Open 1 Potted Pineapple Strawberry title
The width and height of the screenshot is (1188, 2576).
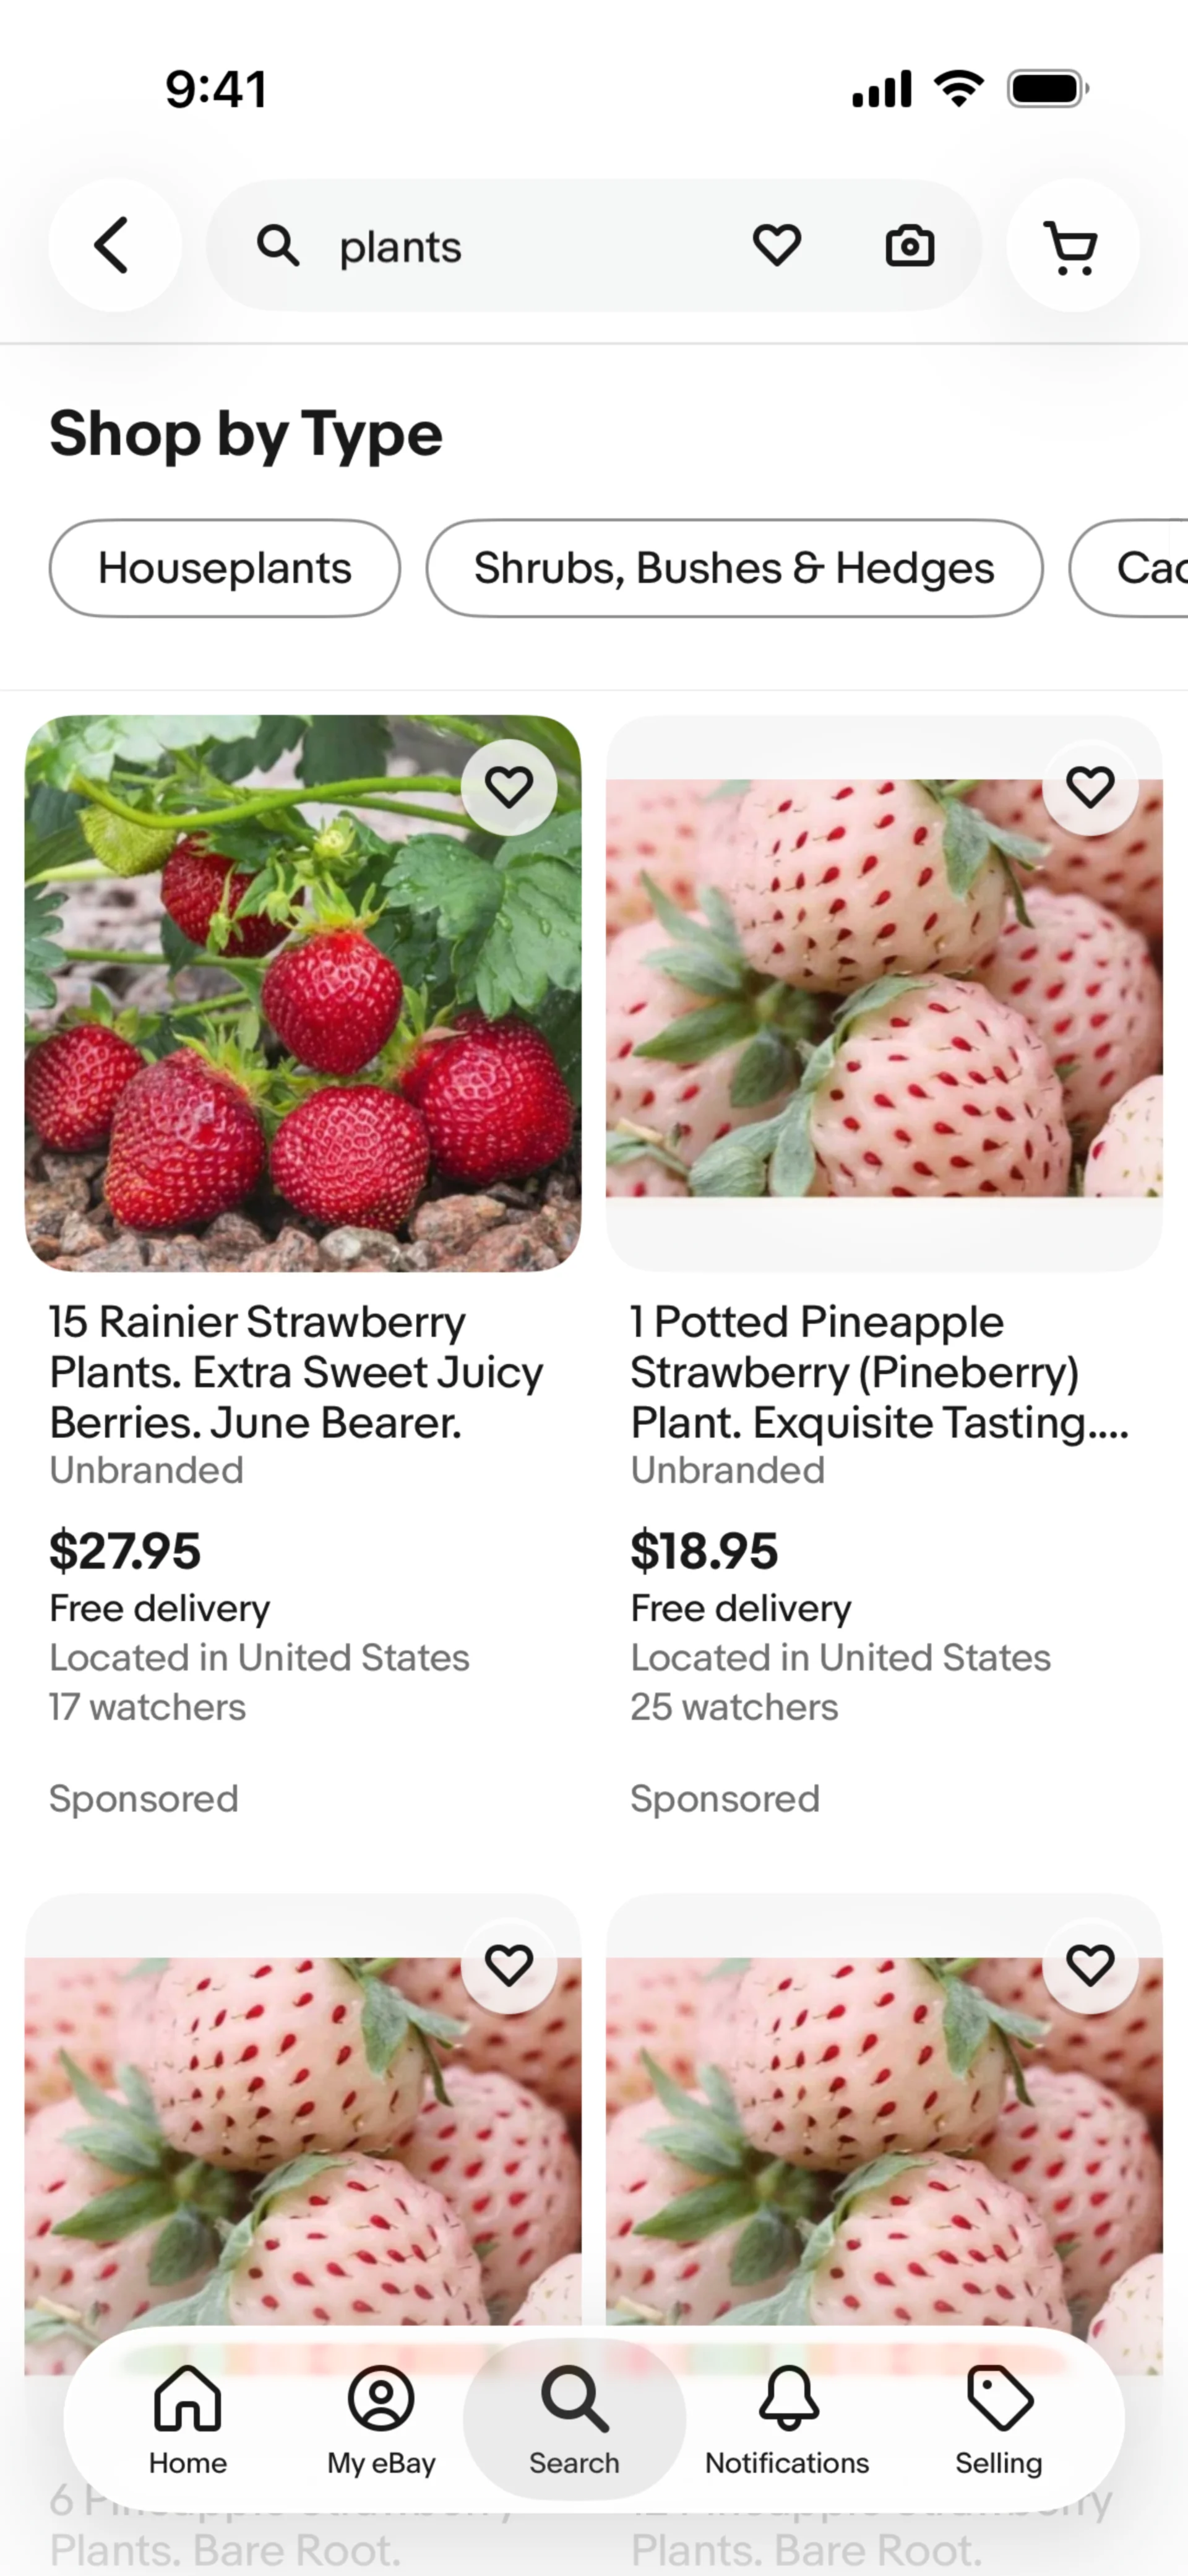click(x=878, y=1372)
